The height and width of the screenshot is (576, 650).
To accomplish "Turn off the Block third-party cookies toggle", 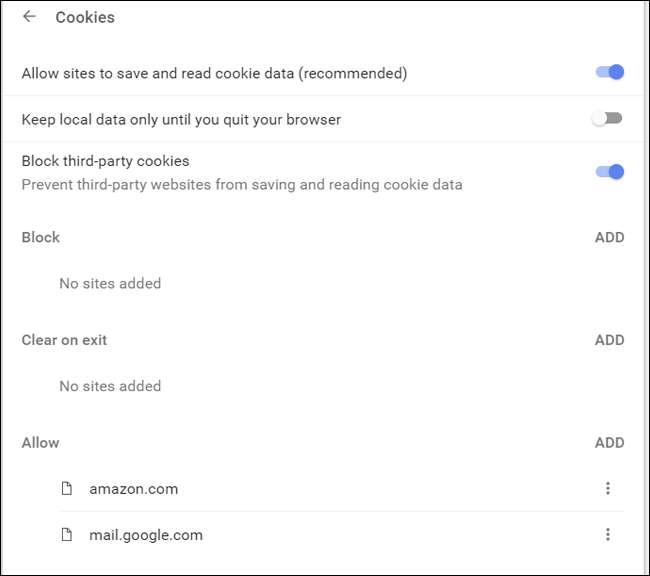I will coord(609,172).
